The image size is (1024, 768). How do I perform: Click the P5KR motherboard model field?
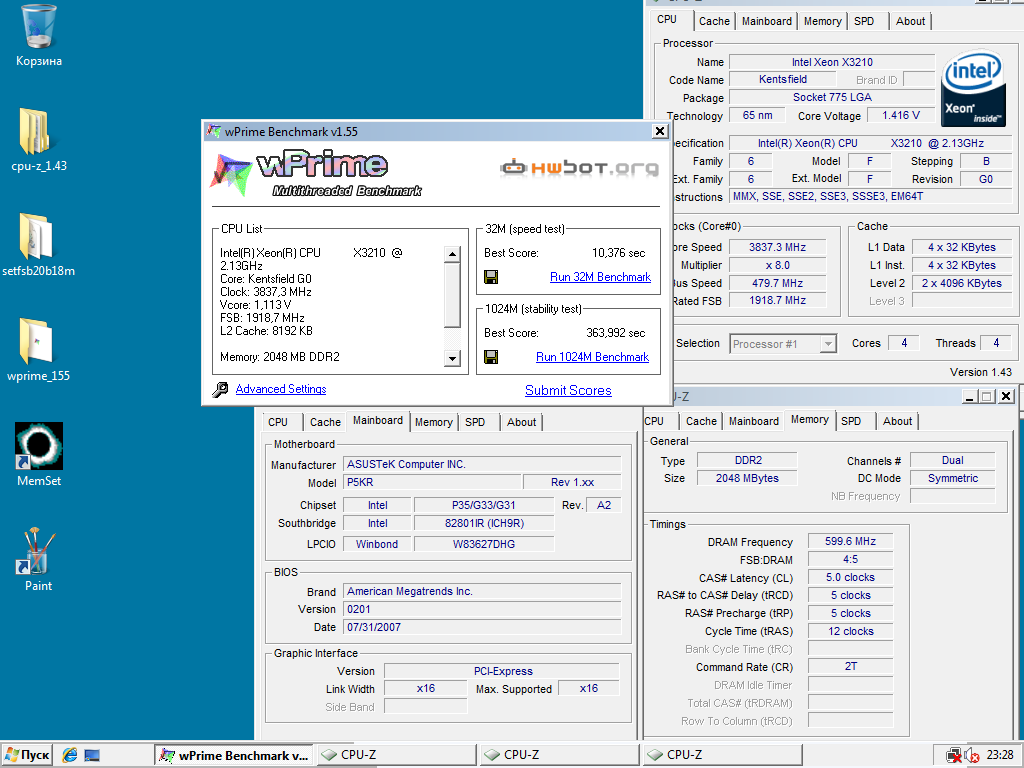pyautogui.click(x=432, y=482)
